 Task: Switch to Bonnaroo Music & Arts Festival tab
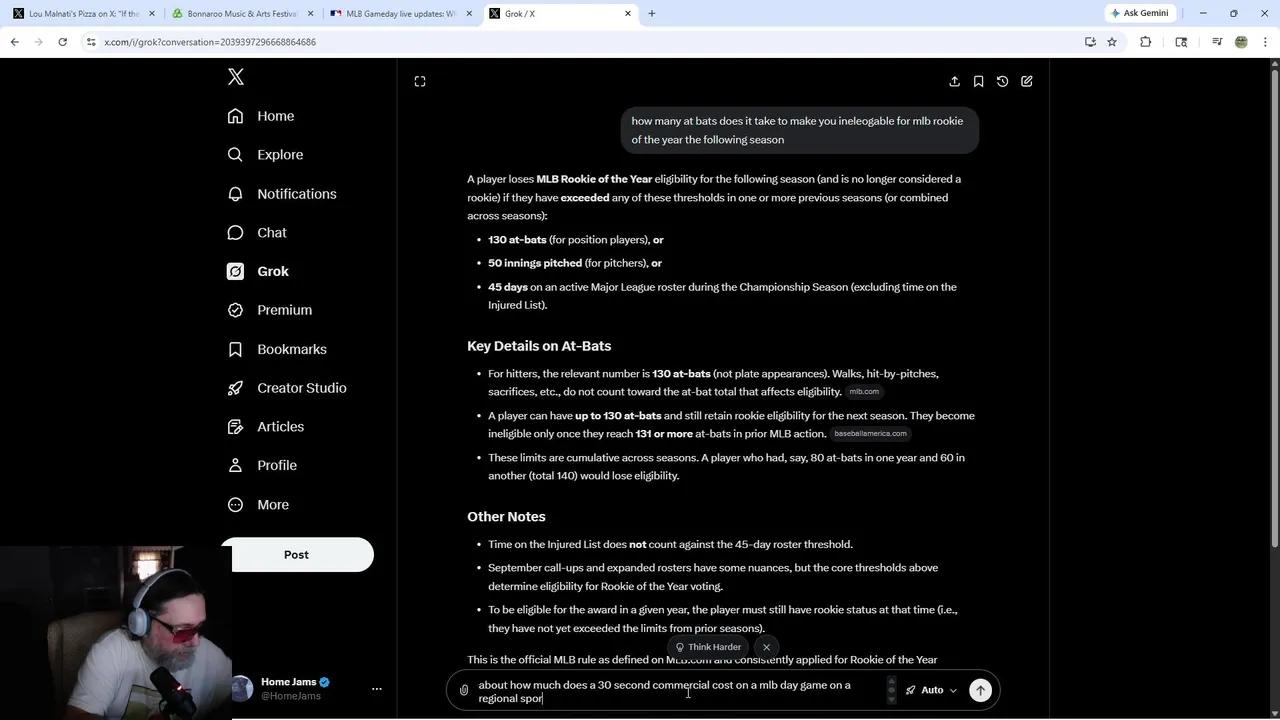[x=243, y=14]
